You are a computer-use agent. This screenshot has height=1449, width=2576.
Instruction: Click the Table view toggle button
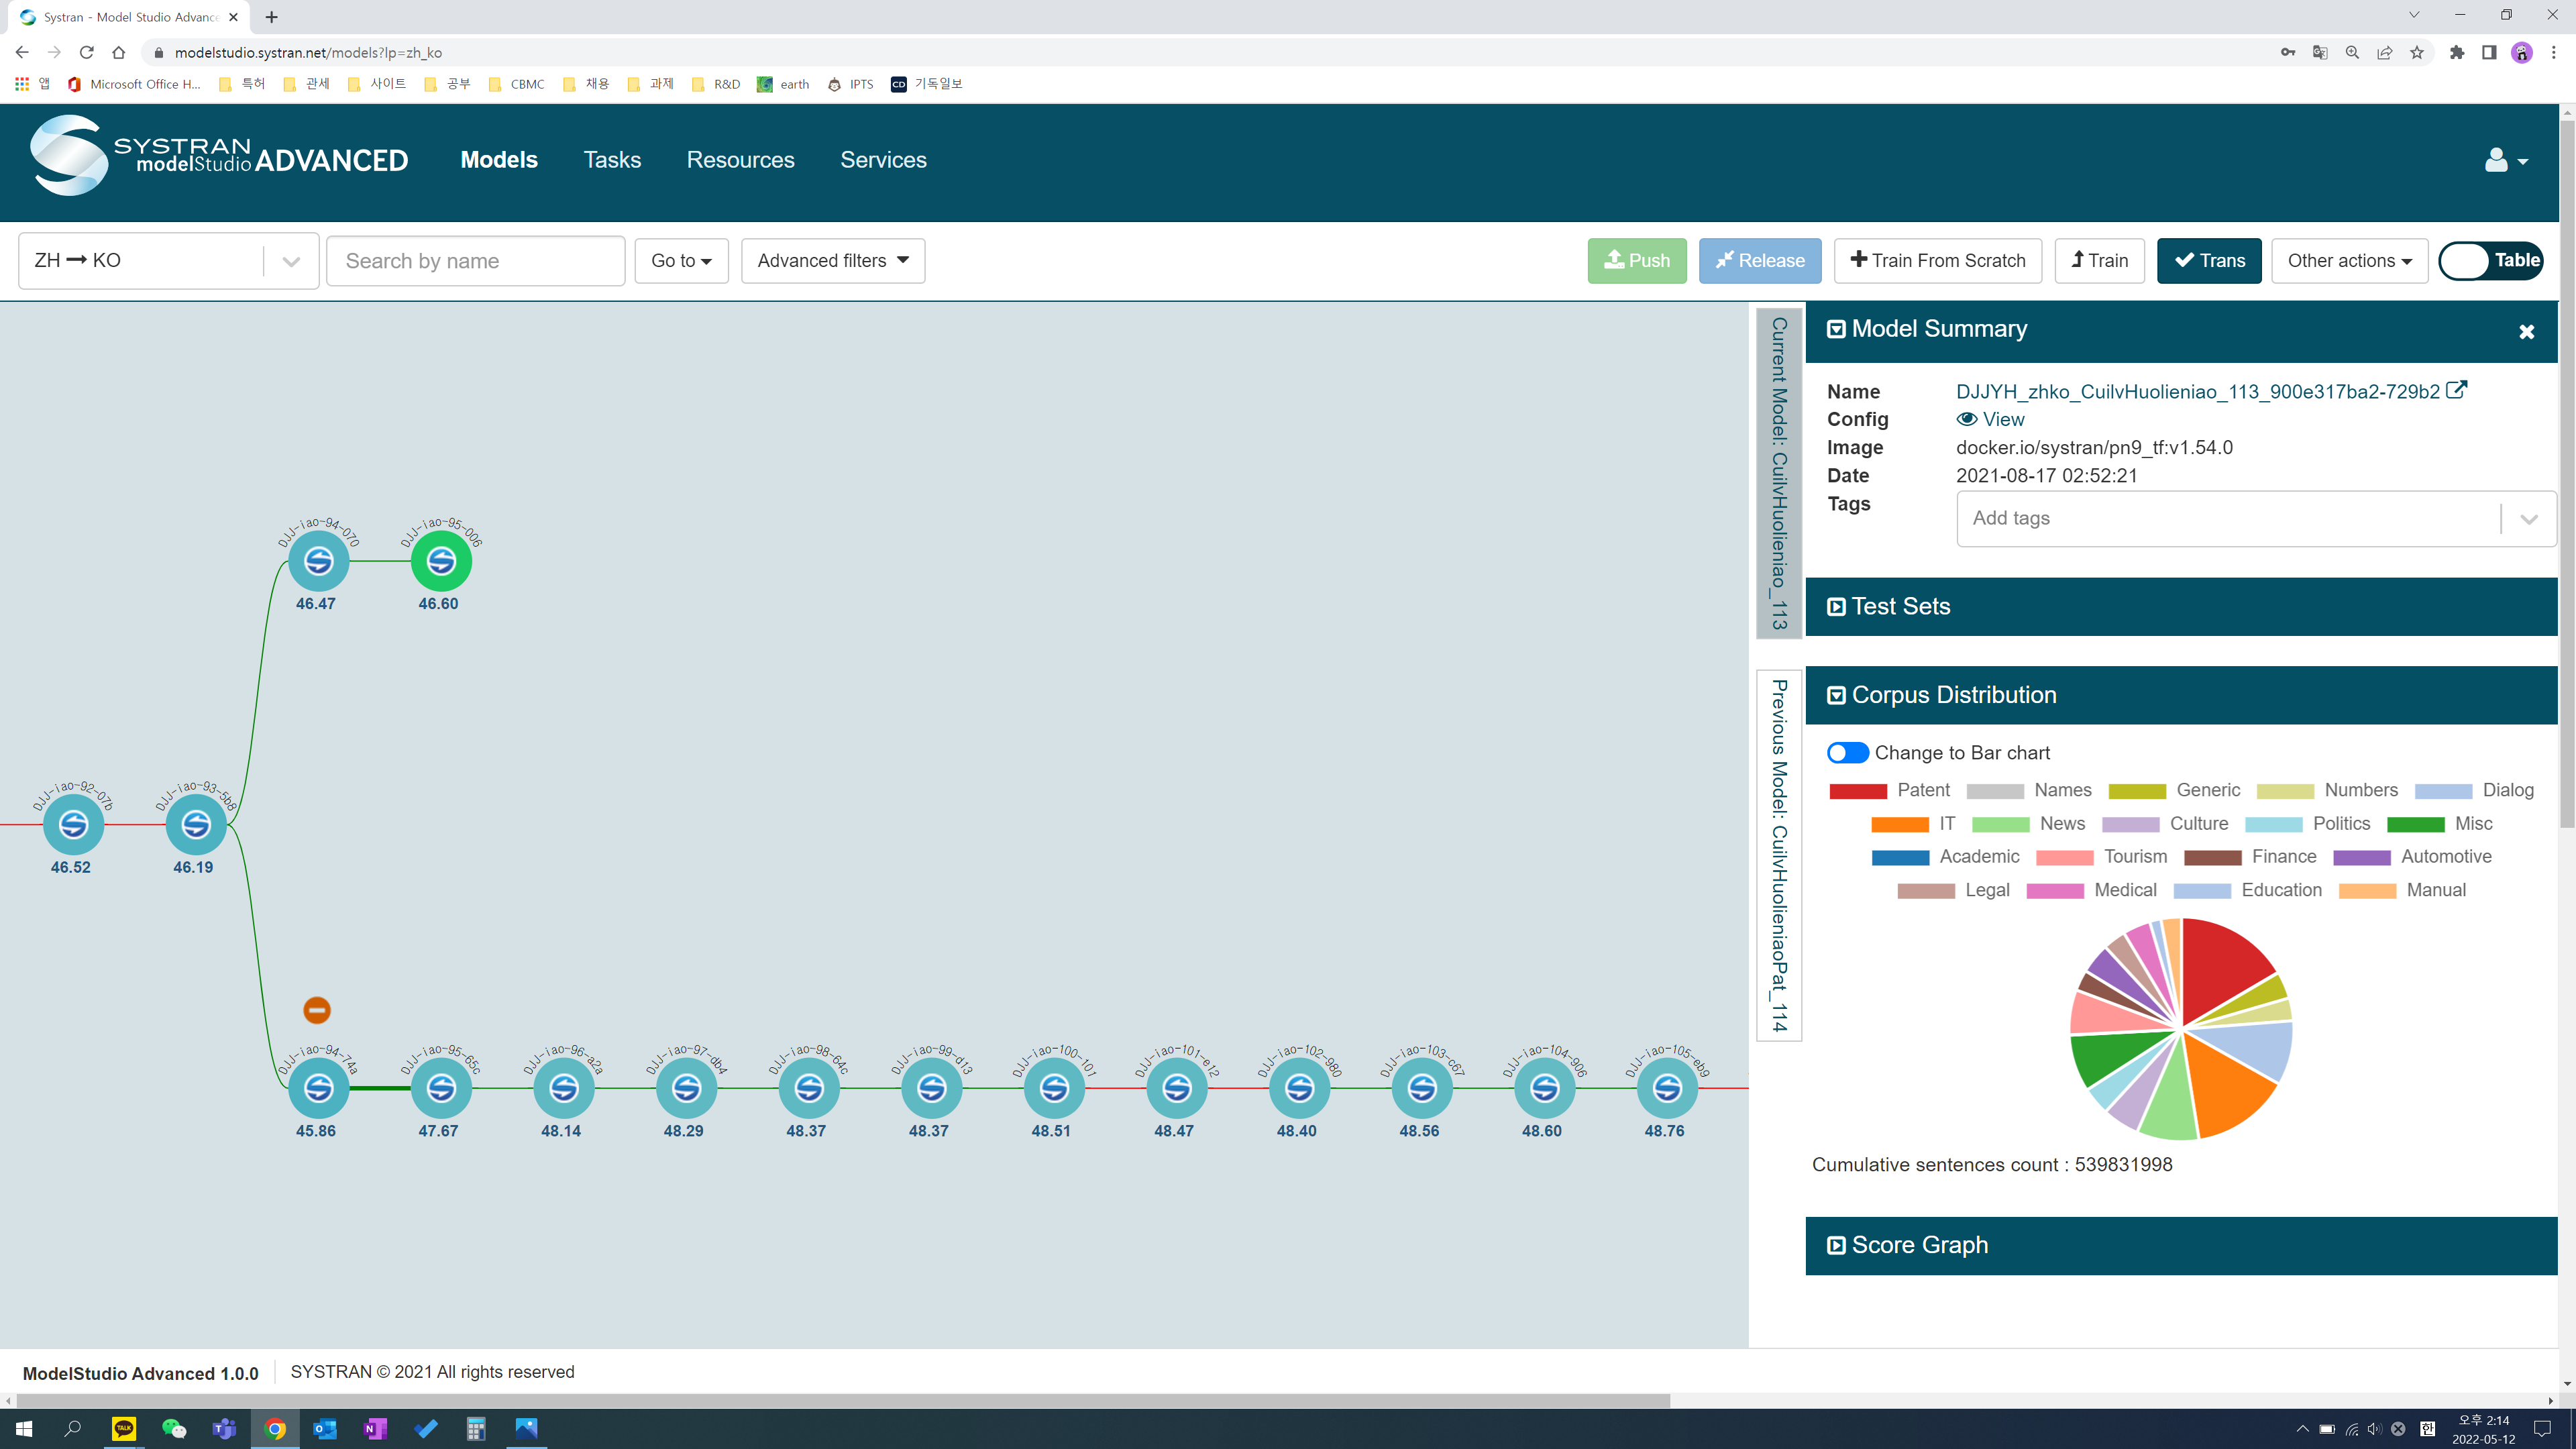click(2493, 260)
